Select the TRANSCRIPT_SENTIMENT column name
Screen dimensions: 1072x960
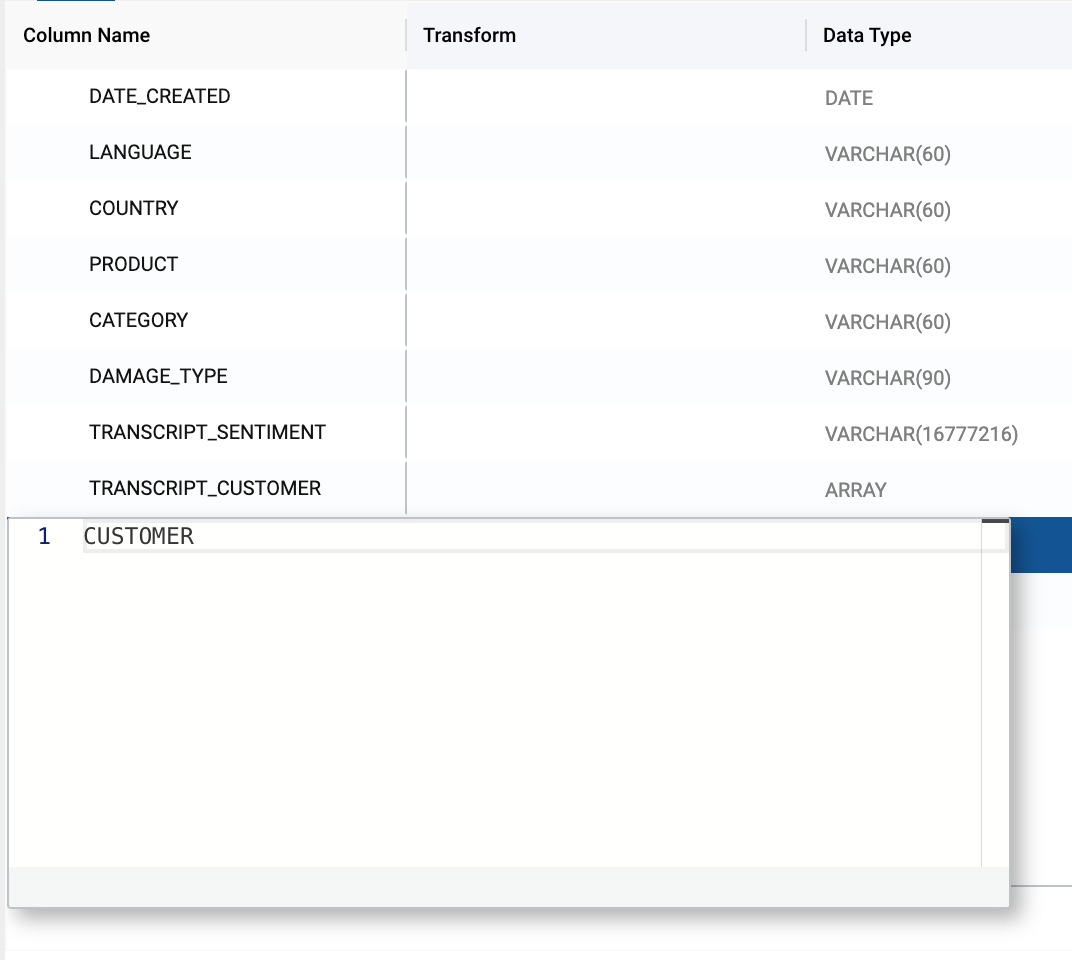tap(207, 433)
